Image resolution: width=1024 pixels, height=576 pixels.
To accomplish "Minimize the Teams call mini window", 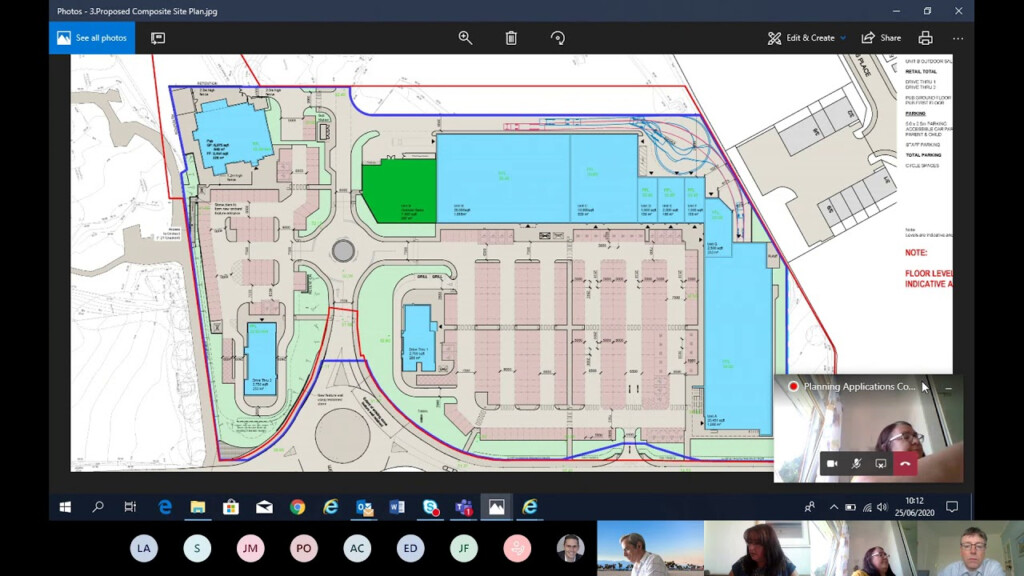I will click(949, 387).
